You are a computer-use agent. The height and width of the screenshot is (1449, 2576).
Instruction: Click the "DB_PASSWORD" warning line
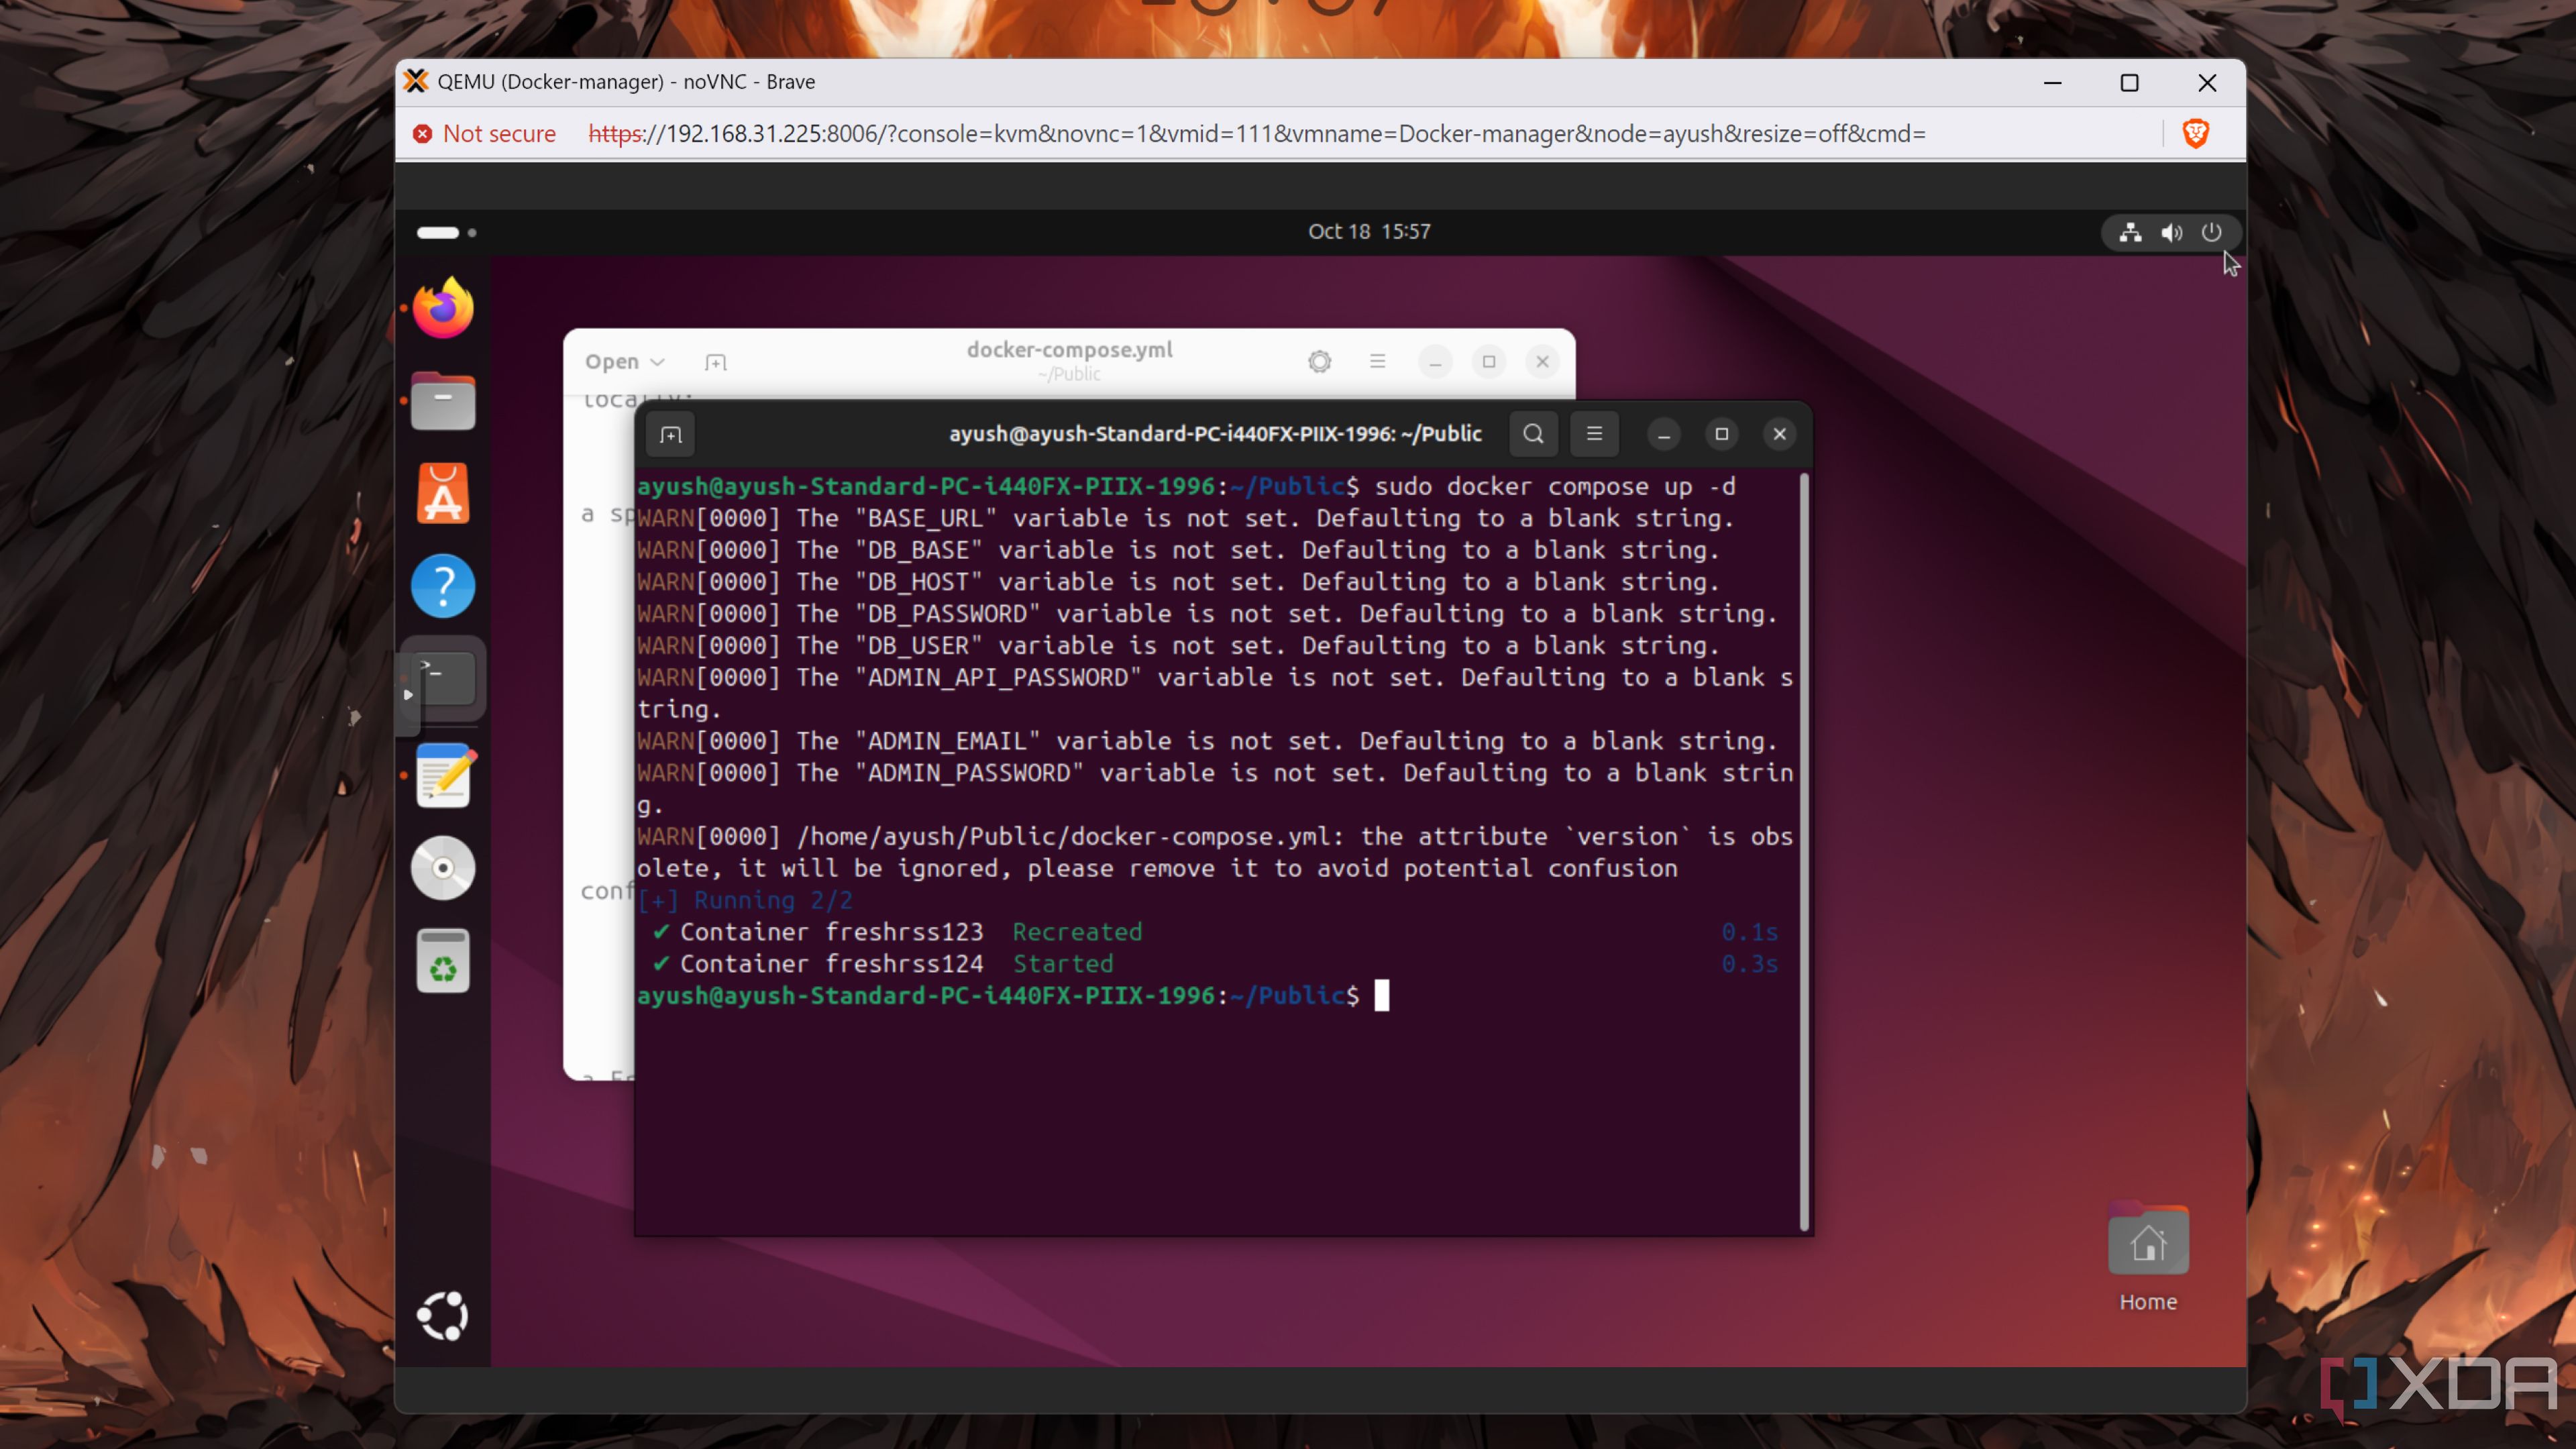[x=1207, y=614]
